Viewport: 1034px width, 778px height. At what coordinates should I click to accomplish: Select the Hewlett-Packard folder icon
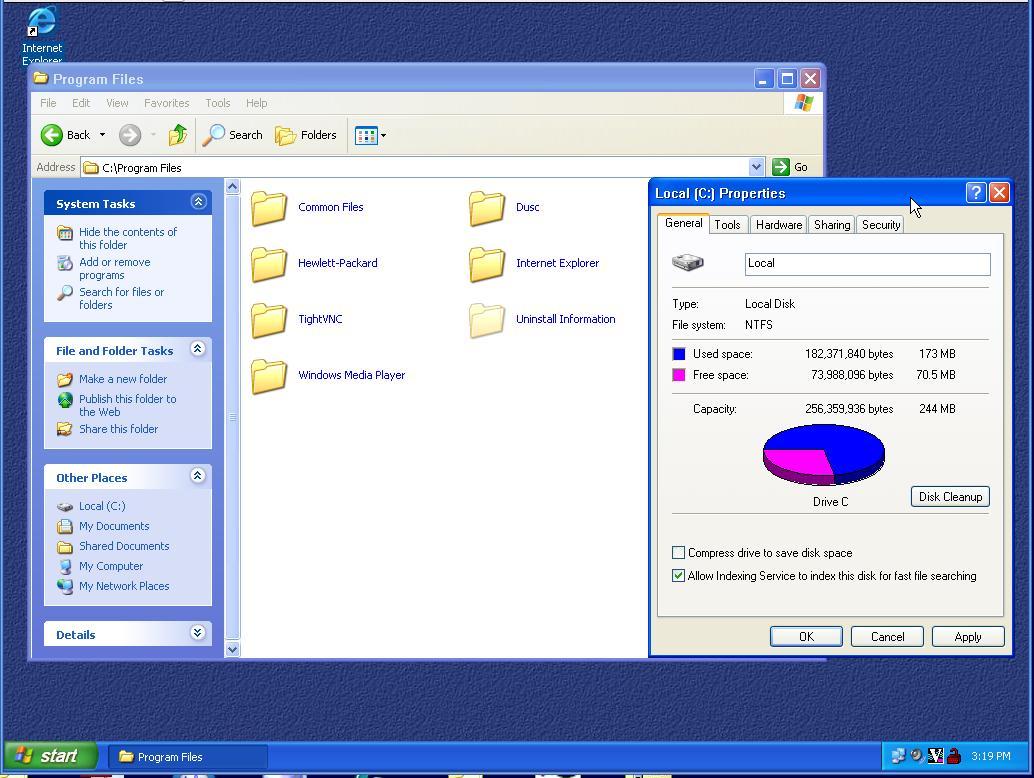pyautogui.click(x=269, y=264)
